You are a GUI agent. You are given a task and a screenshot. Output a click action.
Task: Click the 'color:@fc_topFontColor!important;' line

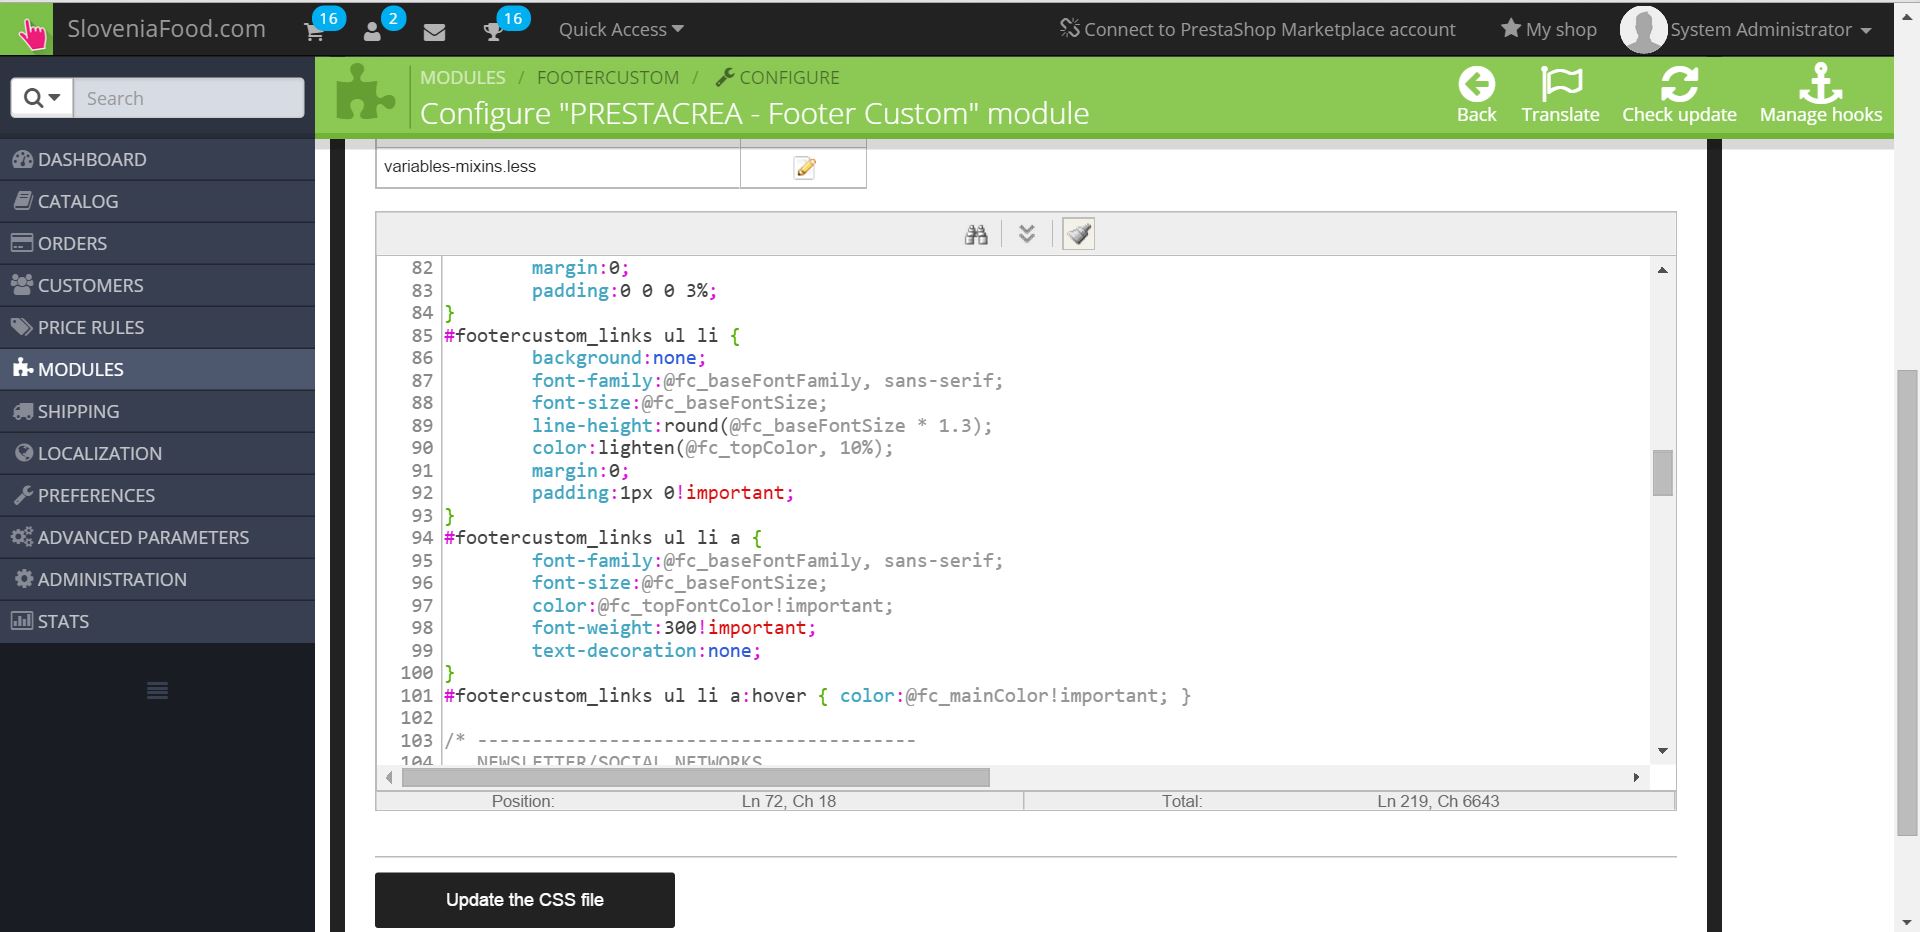pos(712,606)
